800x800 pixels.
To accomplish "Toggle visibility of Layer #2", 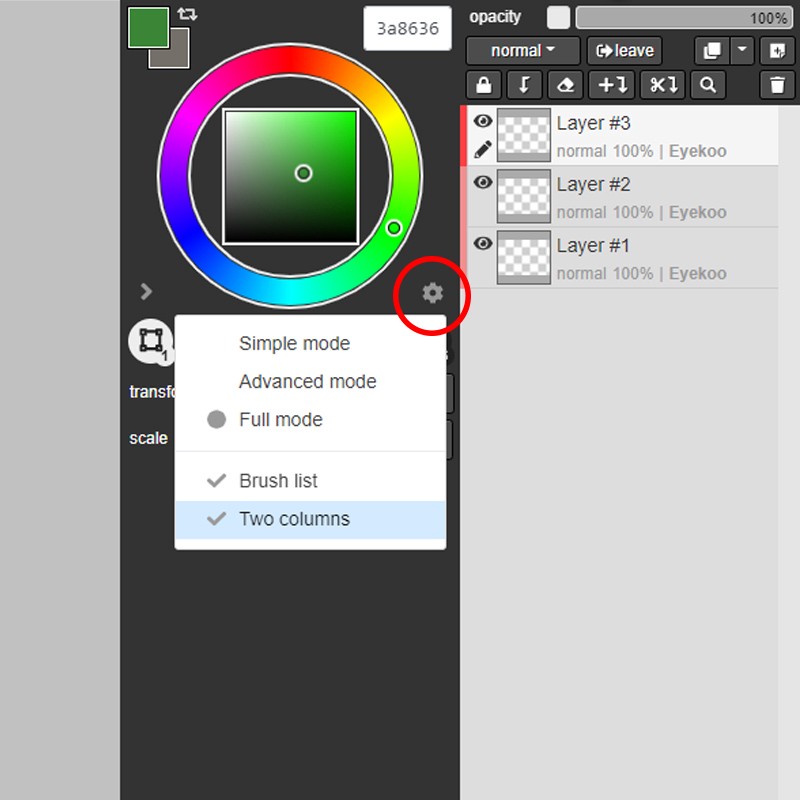I will [483, 183].
